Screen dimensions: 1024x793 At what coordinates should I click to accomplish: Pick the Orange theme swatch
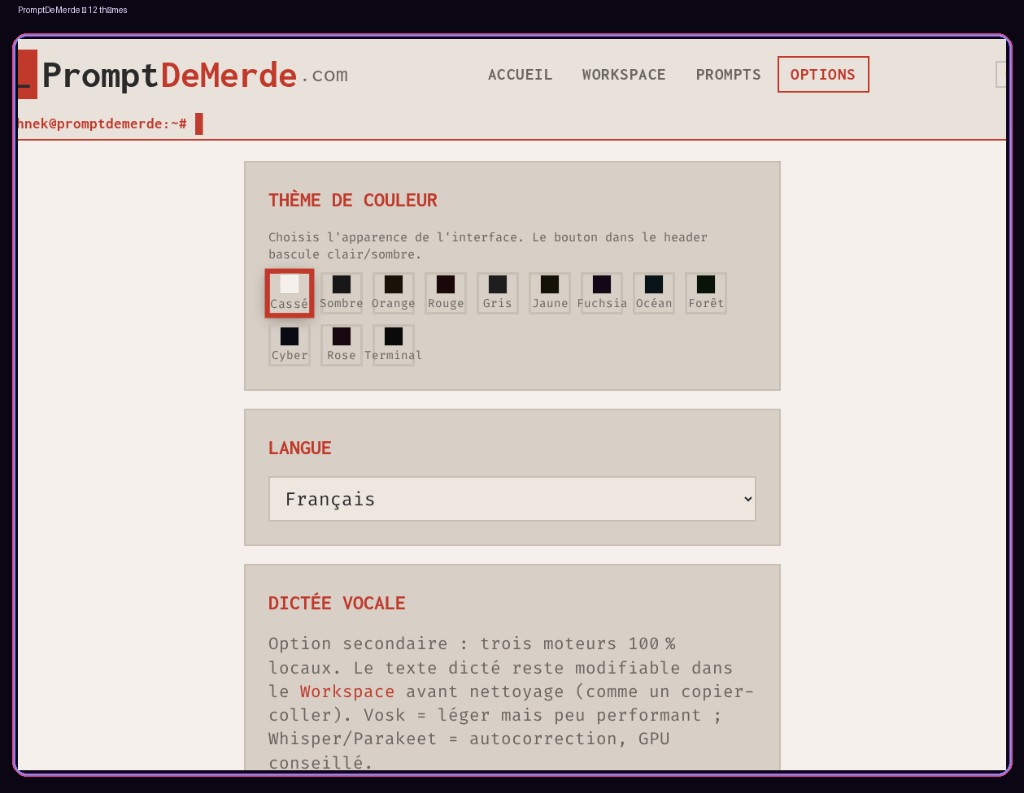(393, 293)
